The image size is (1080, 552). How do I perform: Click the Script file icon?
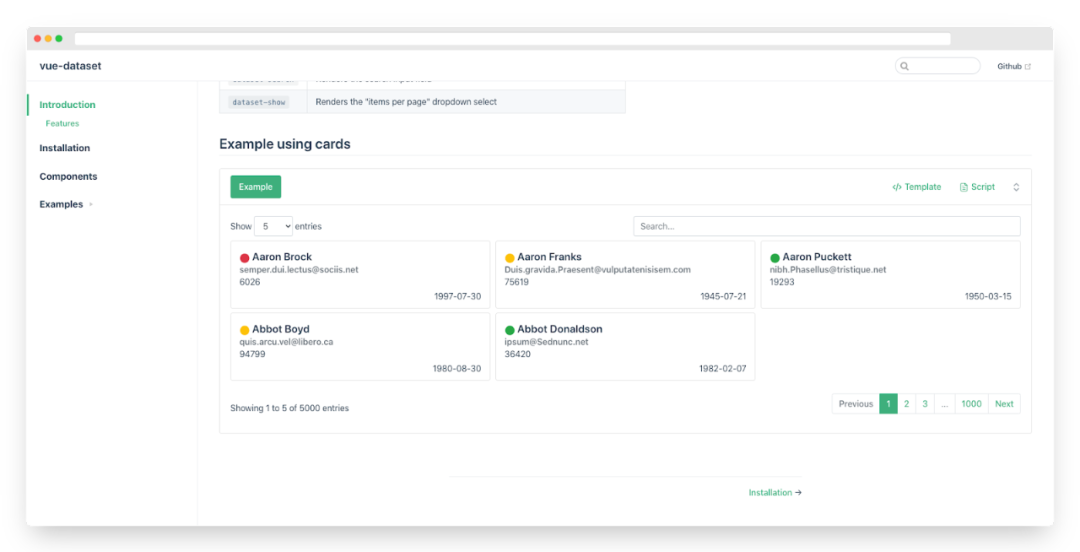(964, 187)
